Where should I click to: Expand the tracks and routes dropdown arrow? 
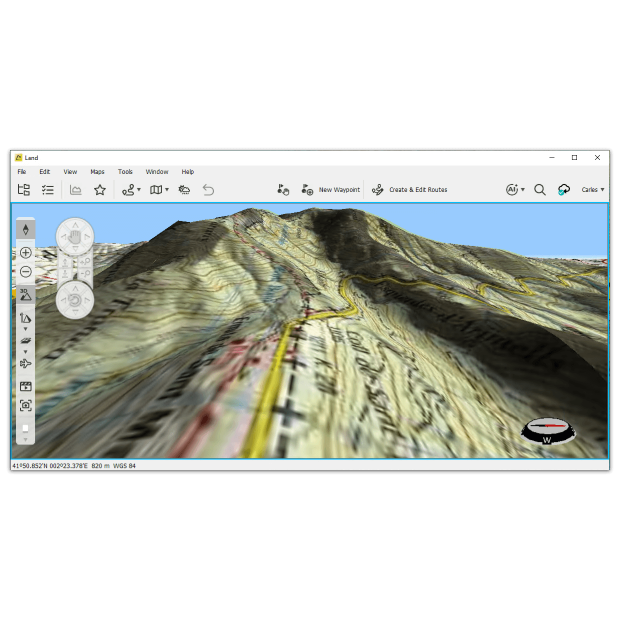[139, 190]
